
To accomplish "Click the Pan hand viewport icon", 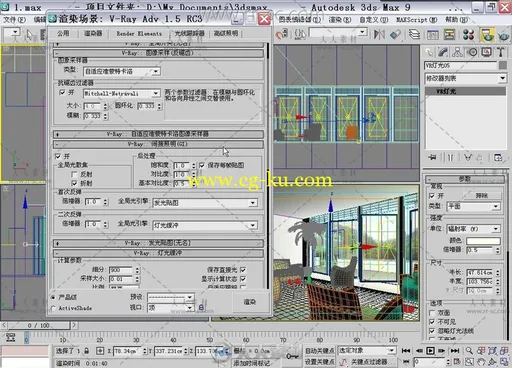I will click(x=481, y=362).
